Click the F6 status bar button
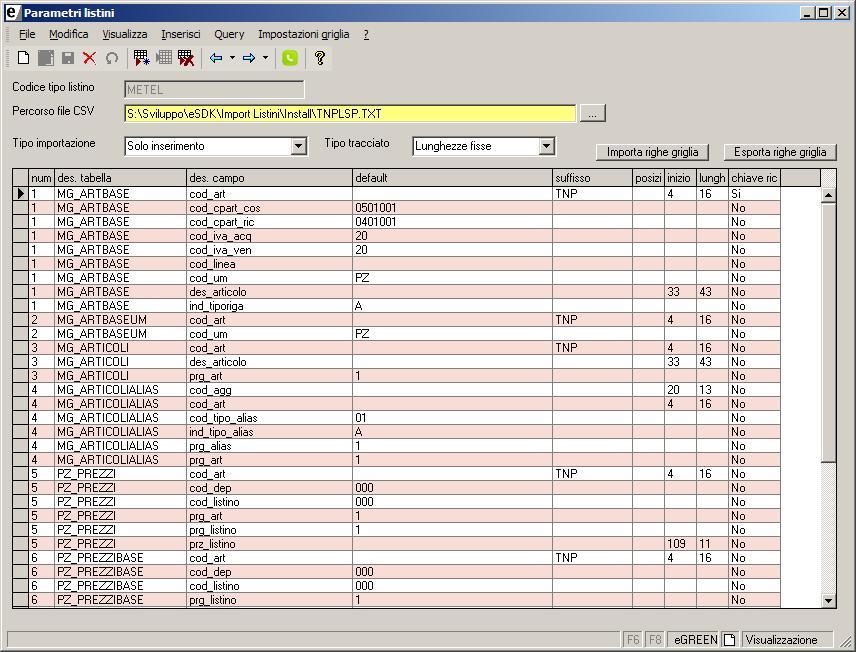 633,639
